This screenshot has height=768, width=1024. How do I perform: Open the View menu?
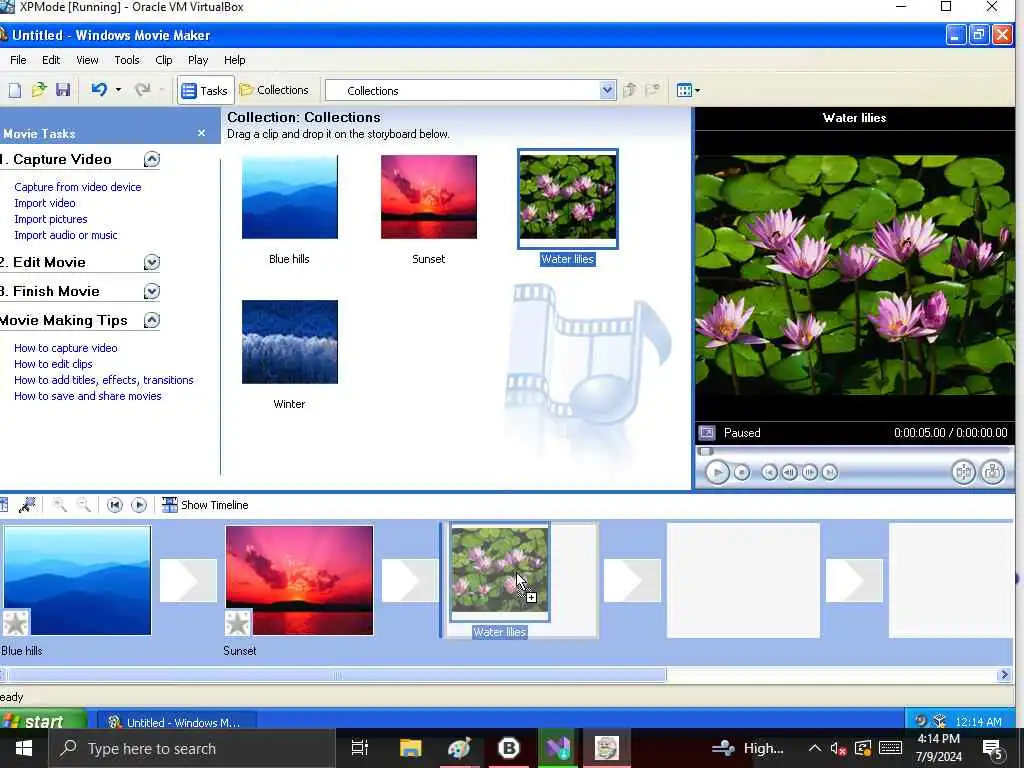(87, 60)
